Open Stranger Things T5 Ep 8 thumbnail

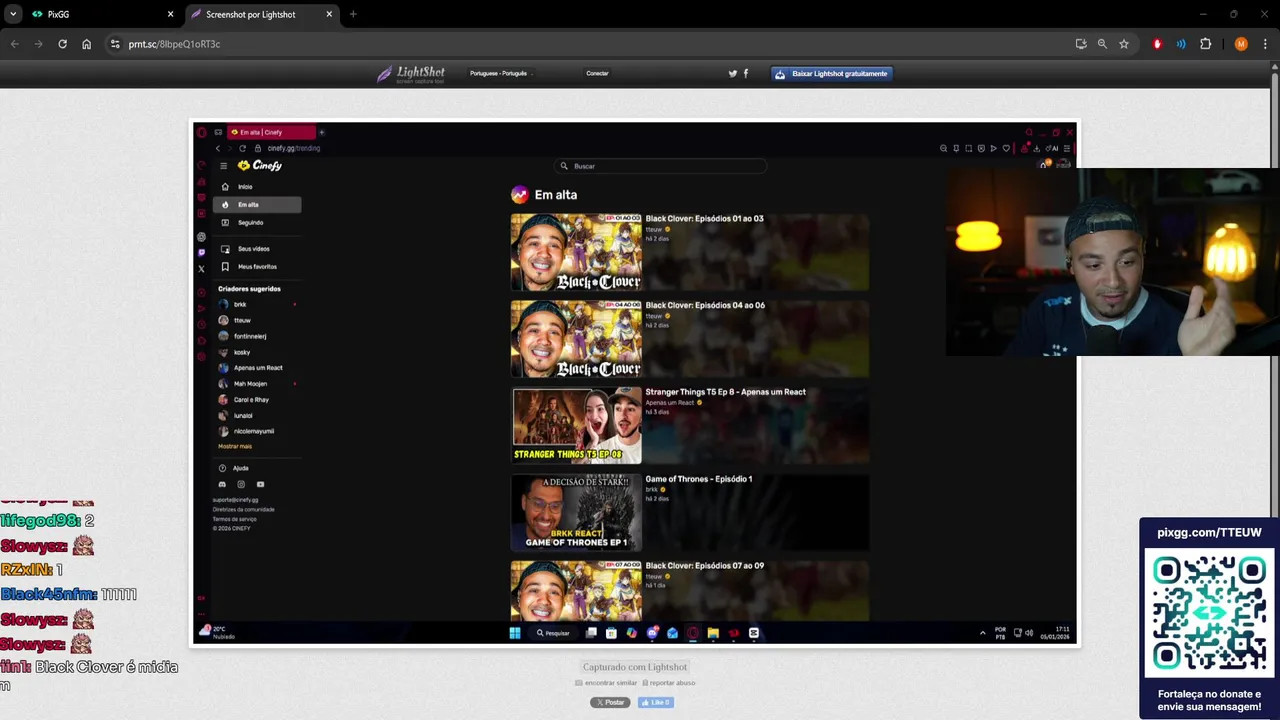pyautogui.click(x=576, y=426)
